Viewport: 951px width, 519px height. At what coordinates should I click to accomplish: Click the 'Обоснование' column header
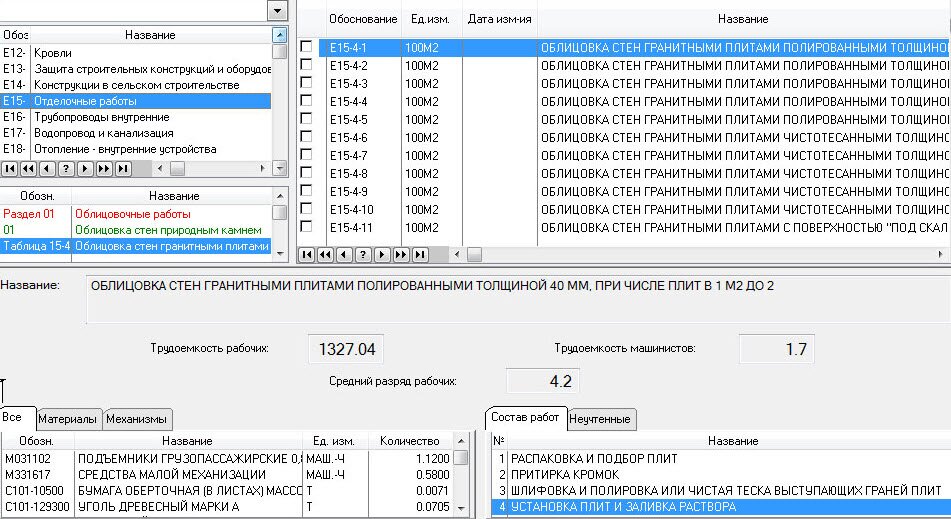[x=363, y=19]
